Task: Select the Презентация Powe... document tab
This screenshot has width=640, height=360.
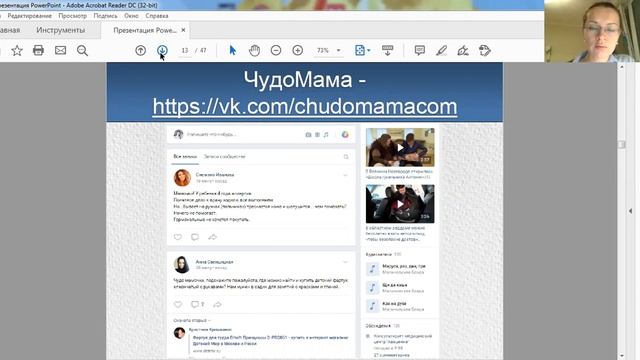Action: pyautogui.click(x=145, y=30)
